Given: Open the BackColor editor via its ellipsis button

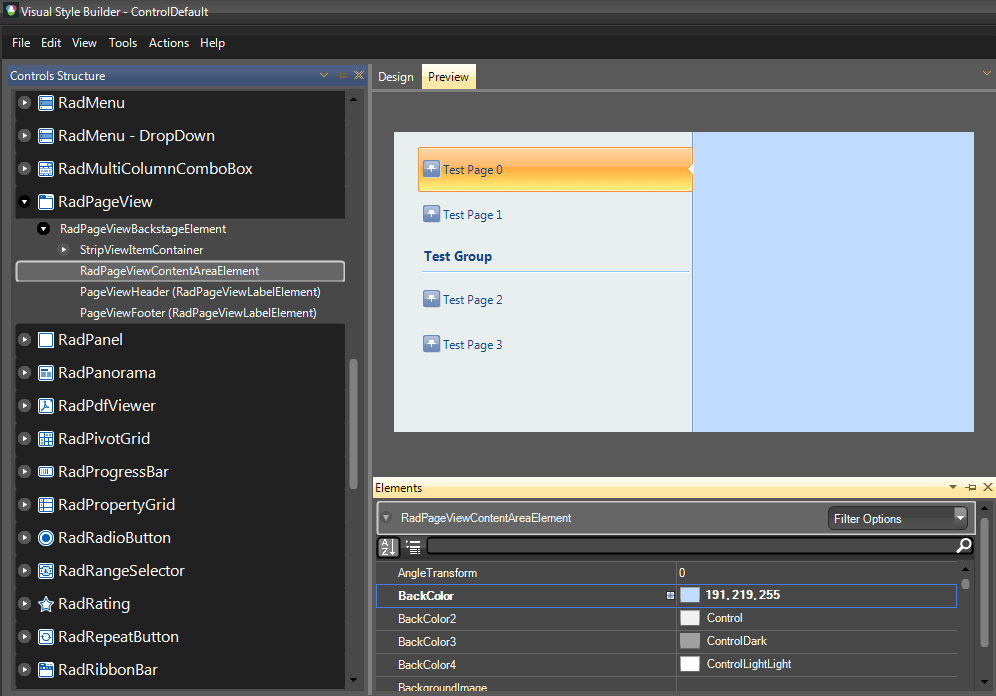Looking at the screenshot, I should coord(670,594).
